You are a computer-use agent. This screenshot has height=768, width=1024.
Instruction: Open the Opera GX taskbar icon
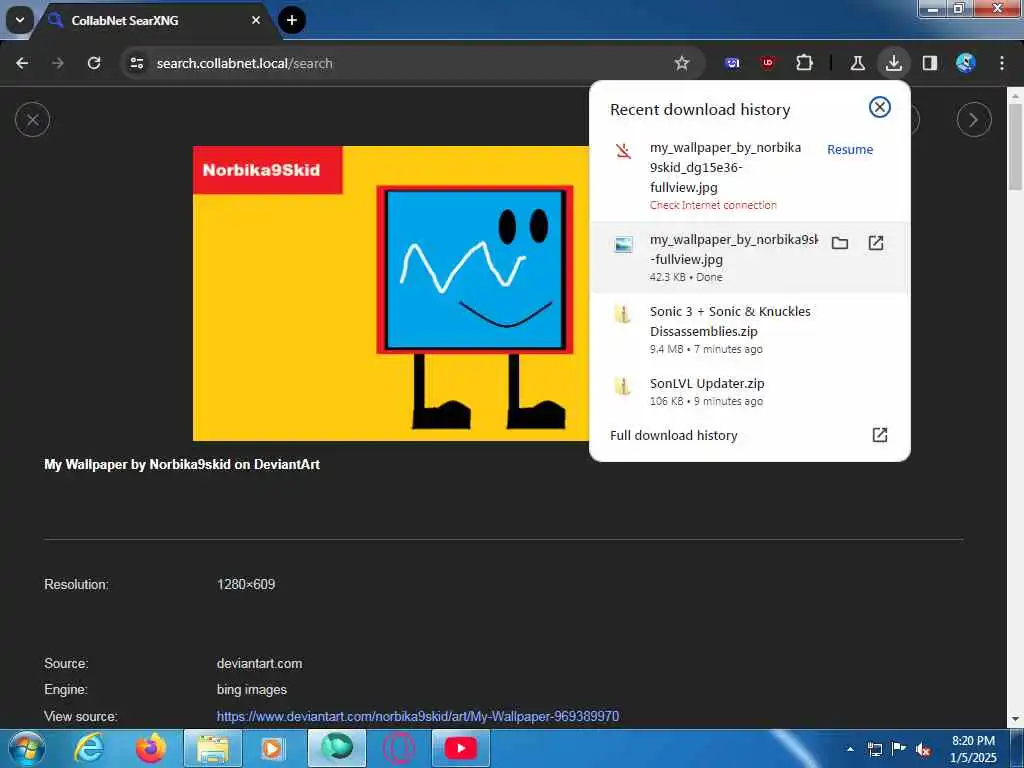(x=398, y=748)
